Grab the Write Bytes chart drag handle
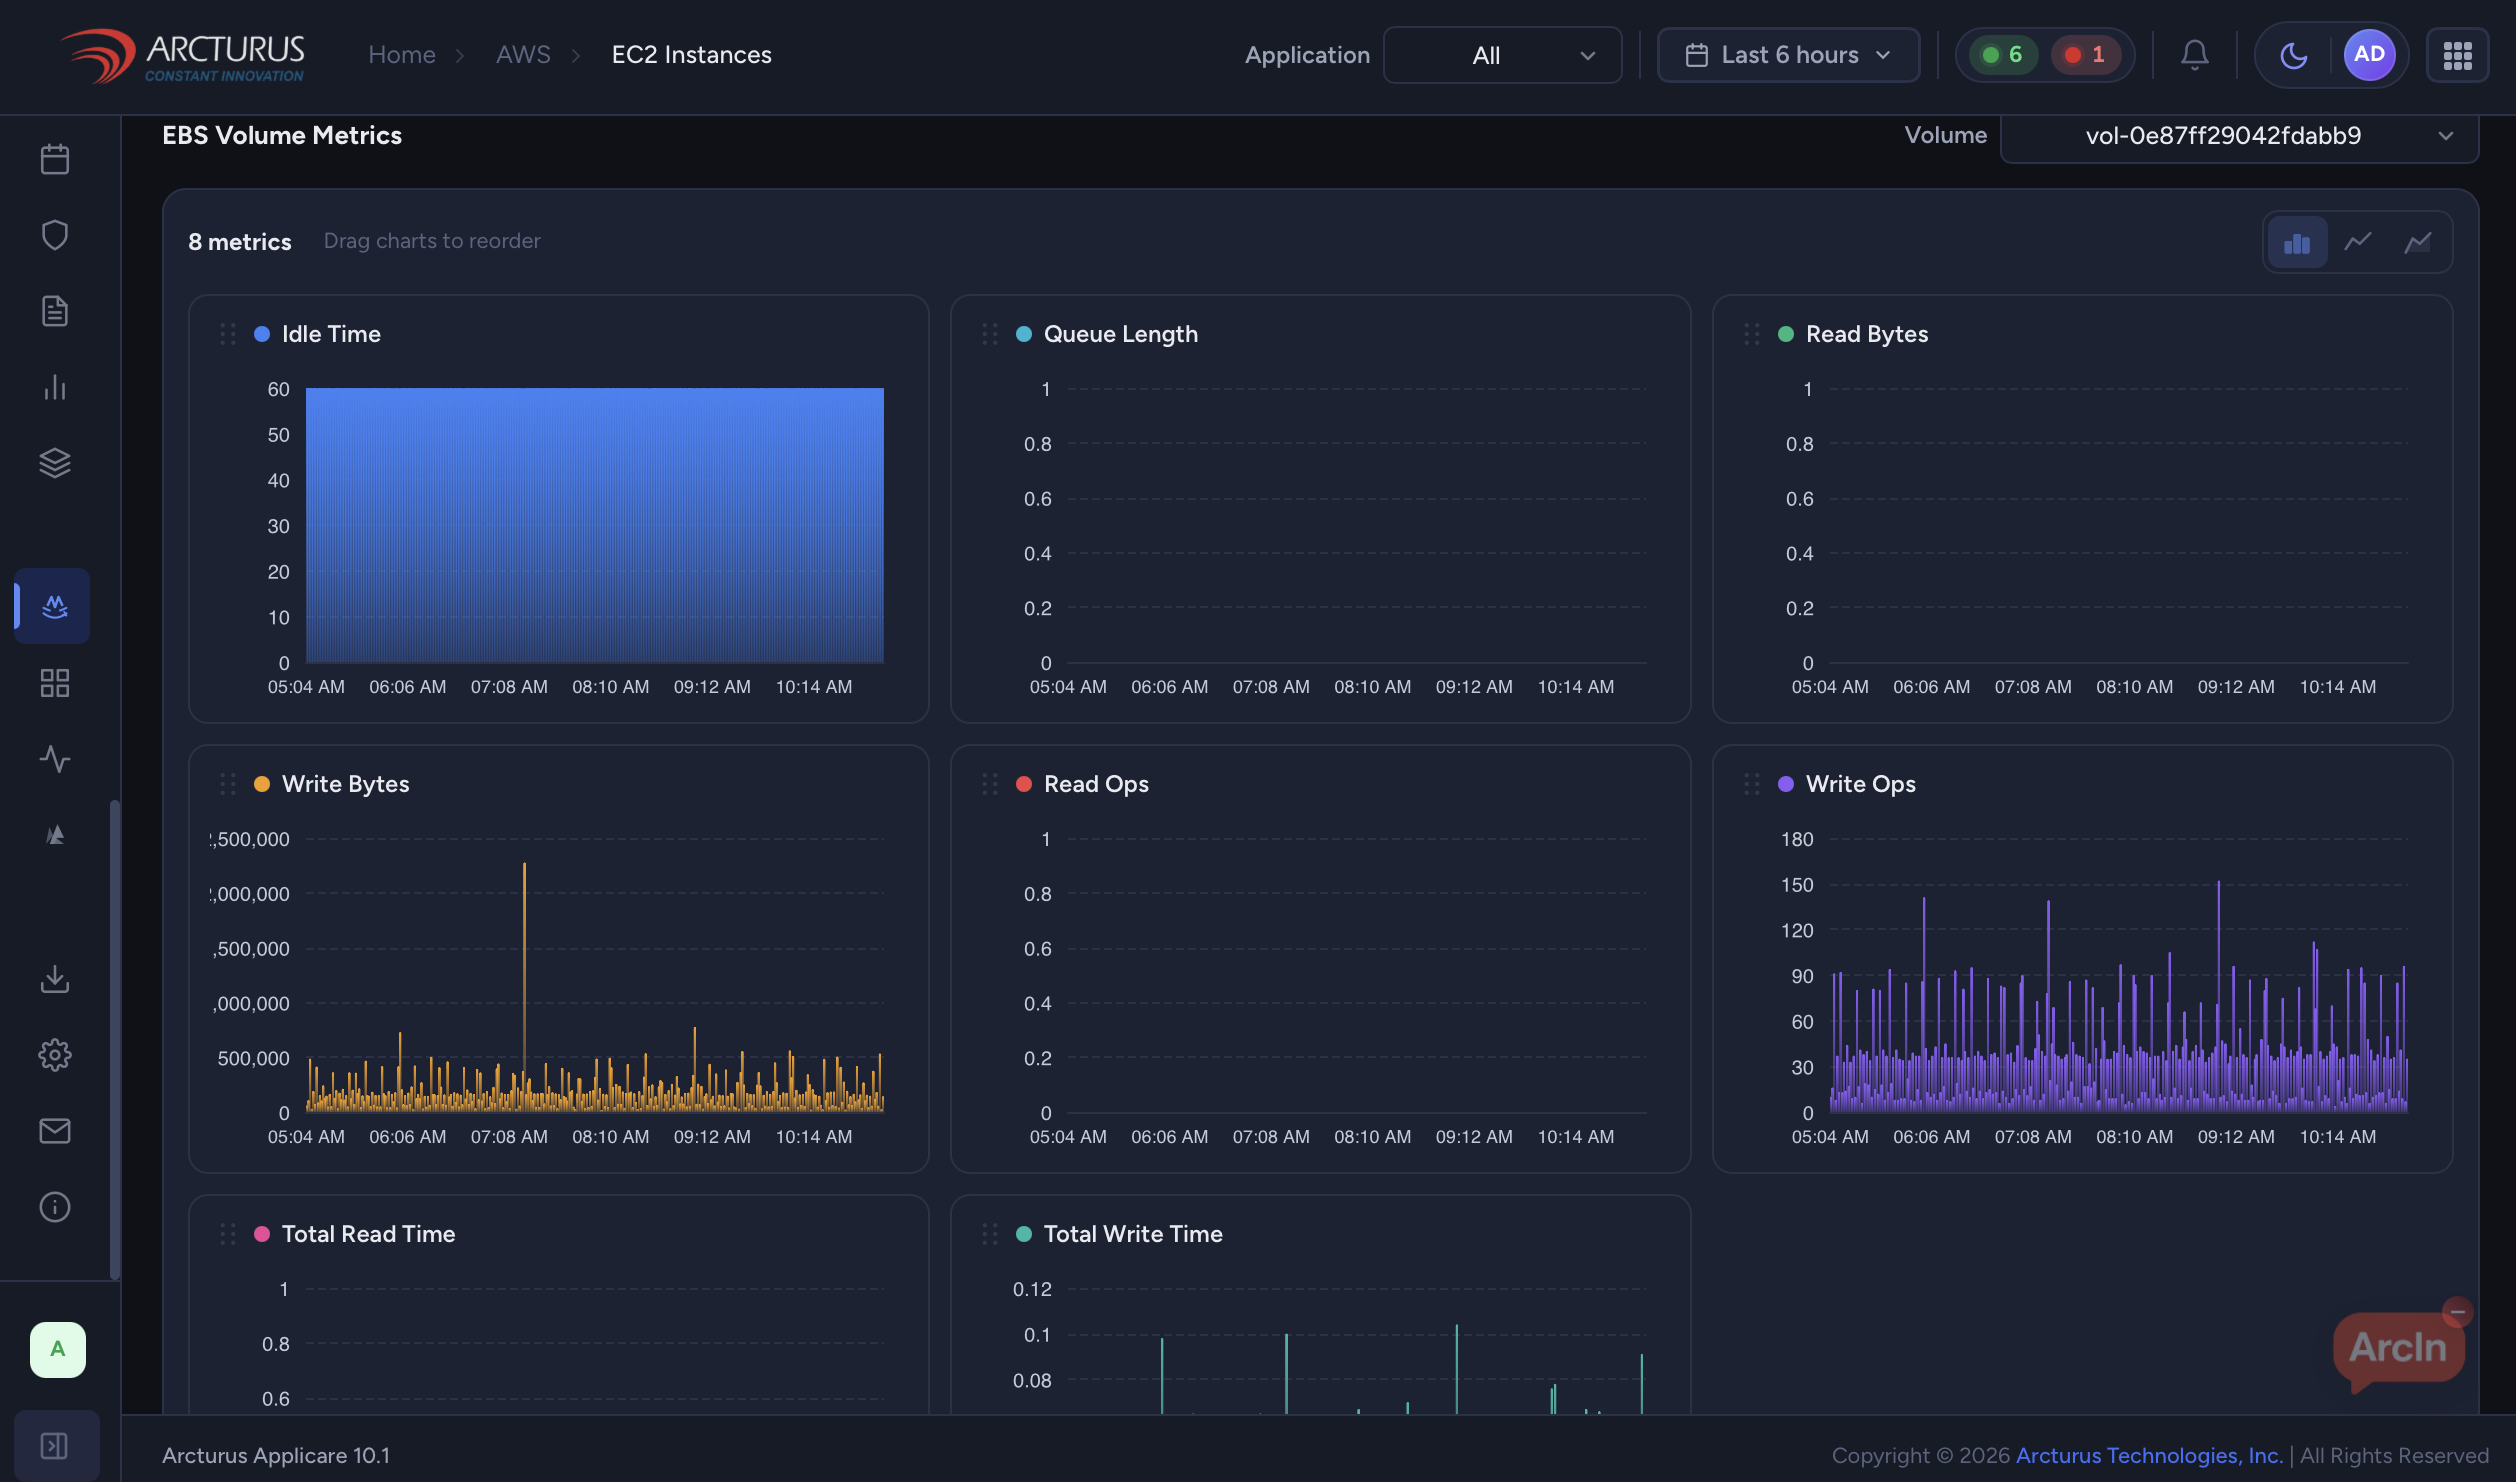2516x1482 pixels. [x=228, y=784]
